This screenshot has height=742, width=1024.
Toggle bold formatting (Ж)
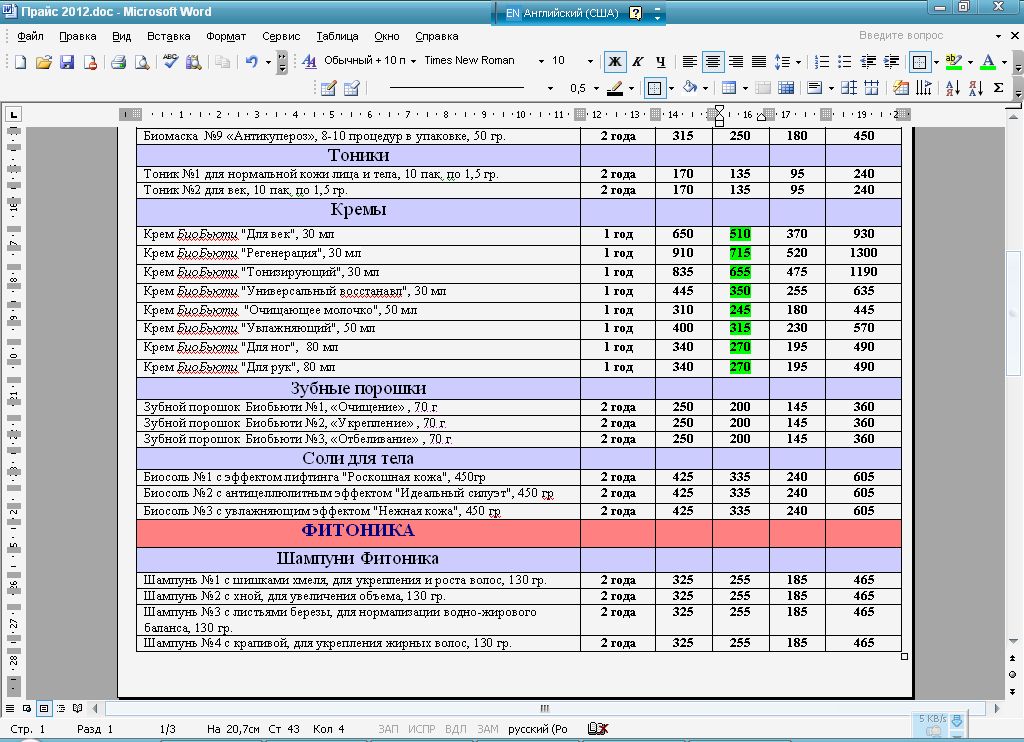[615, 61]
